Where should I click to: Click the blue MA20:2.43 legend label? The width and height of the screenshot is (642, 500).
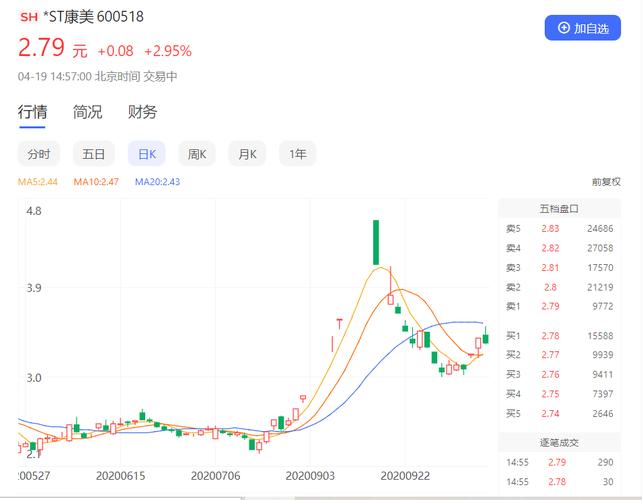157,182
